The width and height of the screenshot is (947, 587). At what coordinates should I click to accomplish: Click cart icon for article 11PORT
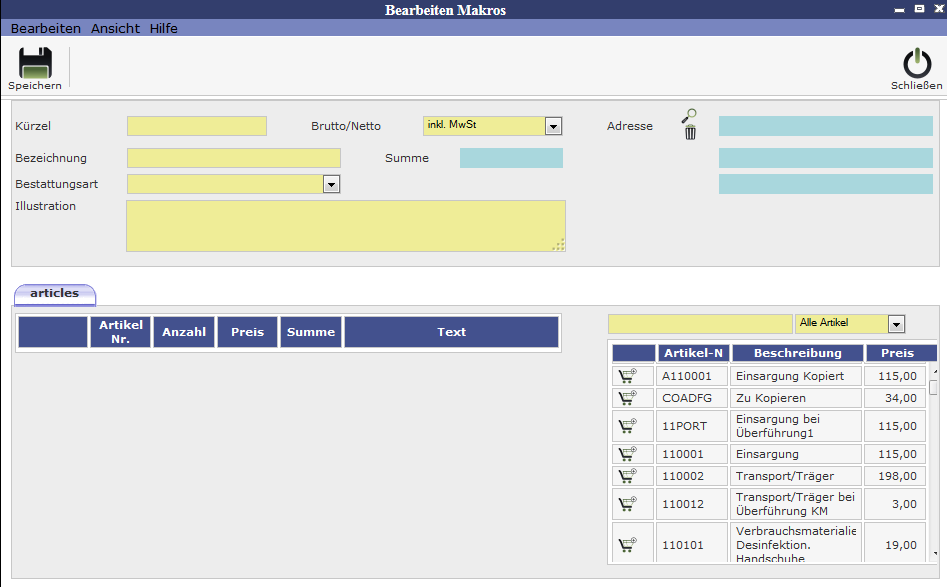click(x=627, y=426)
